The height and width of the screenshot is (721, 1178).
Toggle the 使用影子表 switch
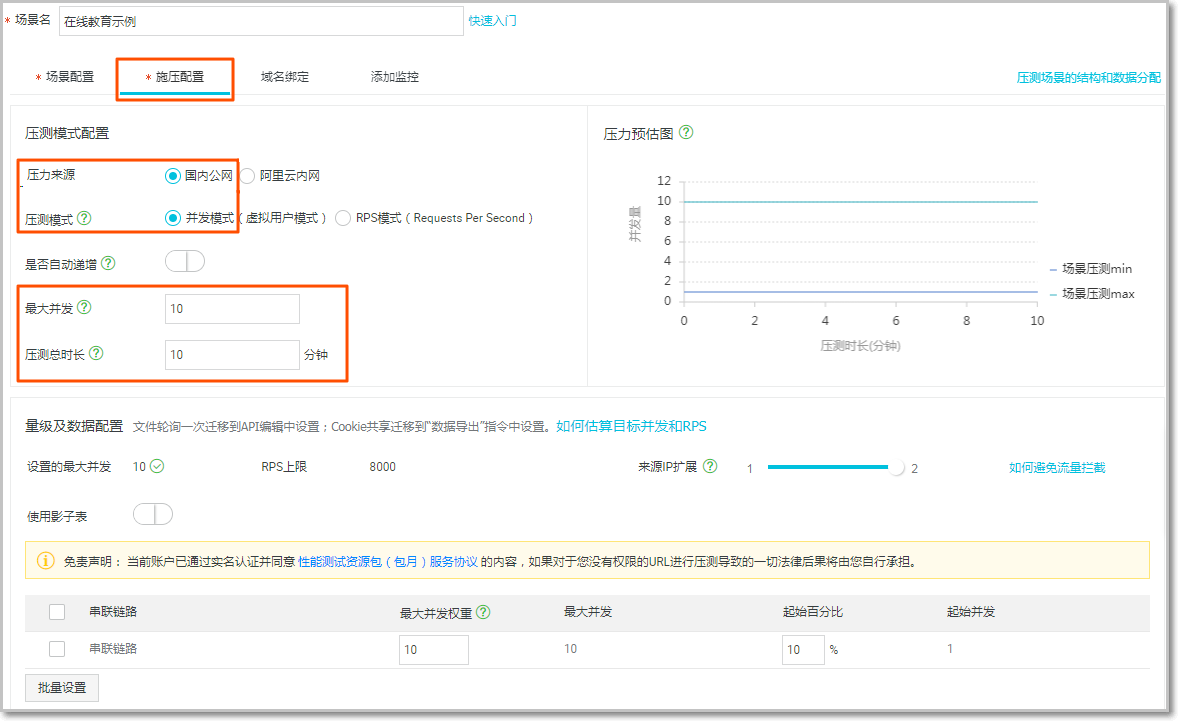[x=153, y=514]
